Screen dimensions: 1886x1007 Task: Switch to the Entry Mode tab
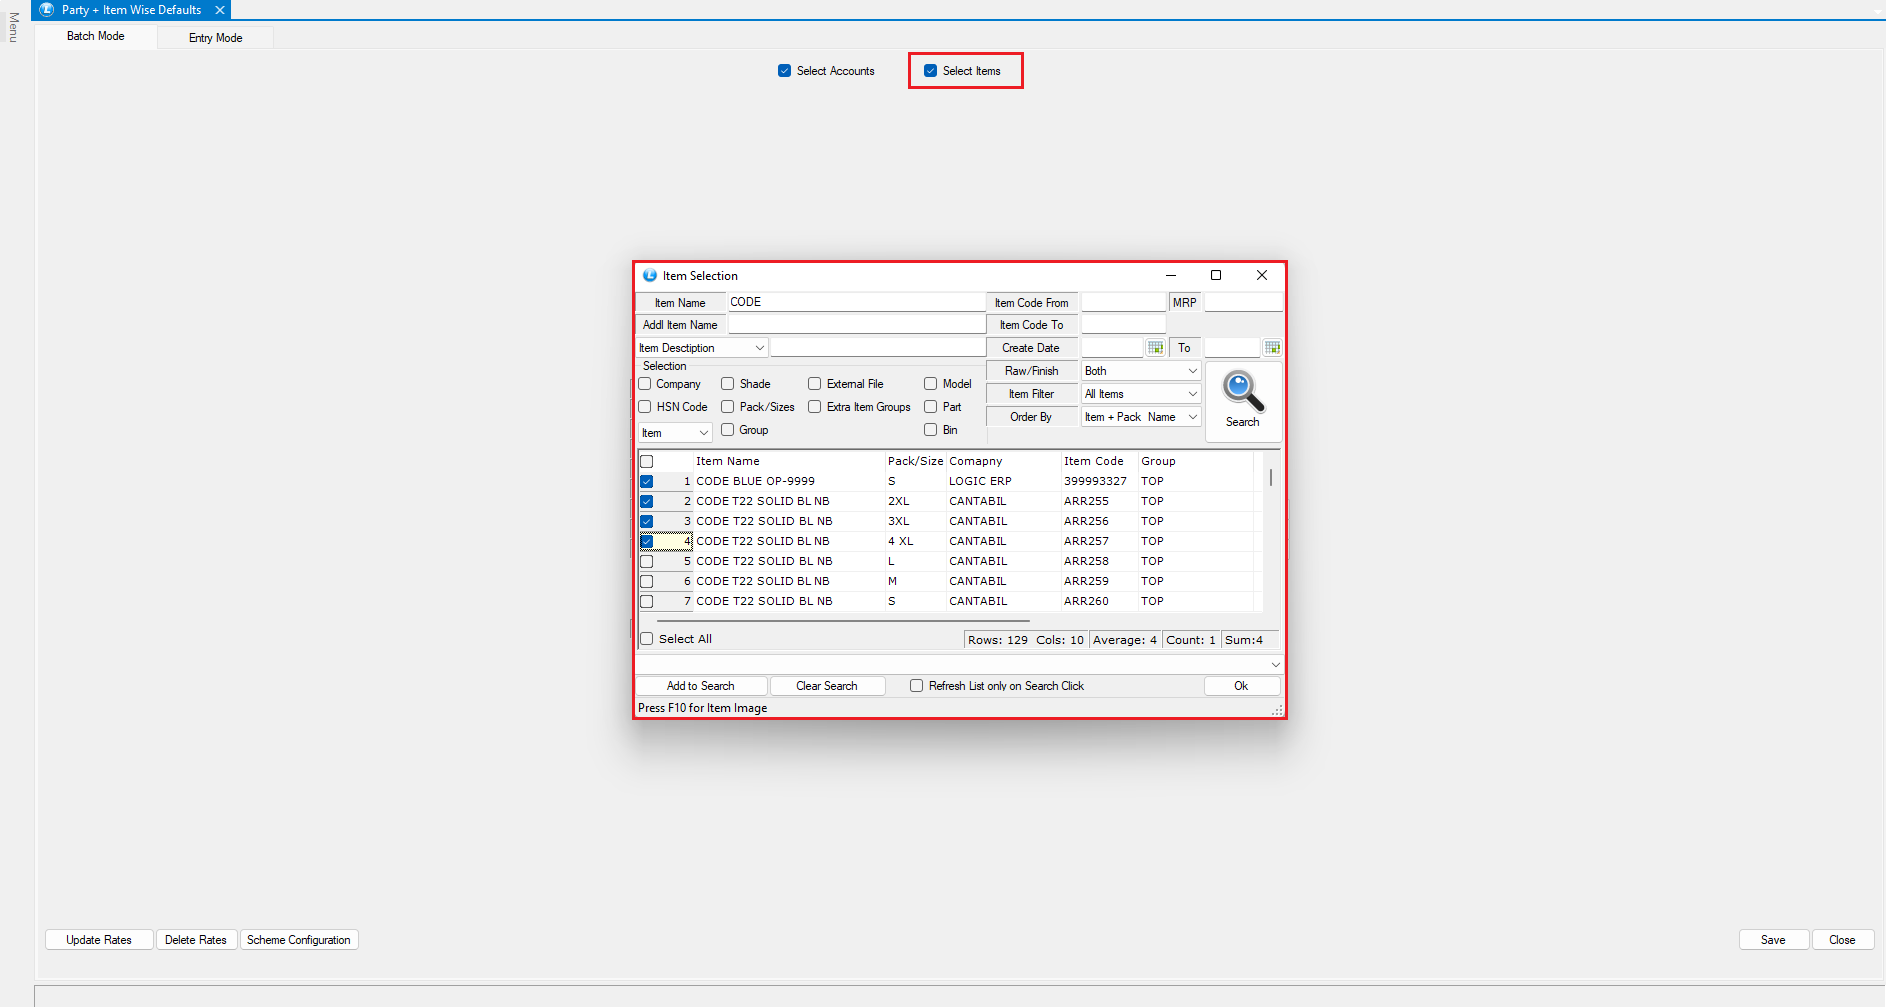215,38
